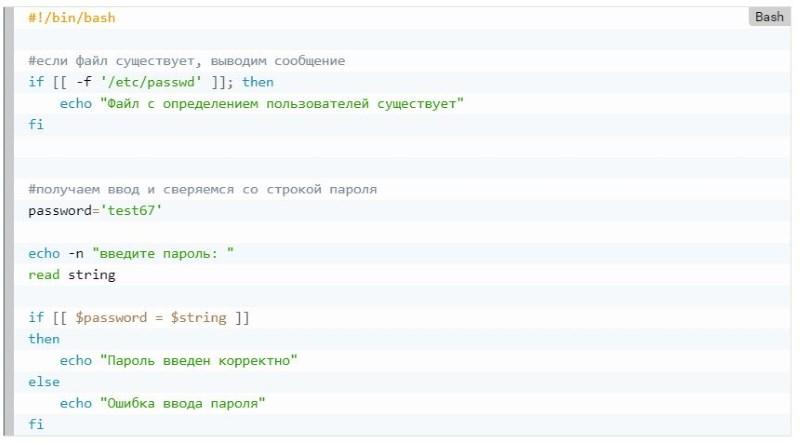Click the standalone 'then' line

tap(44, 339)
